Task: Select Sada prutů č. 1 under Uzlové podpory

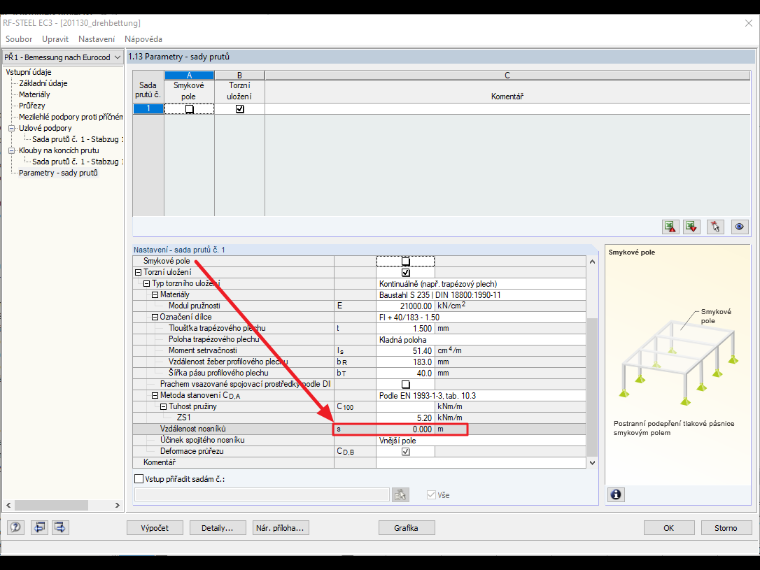Action: [78, 139]
